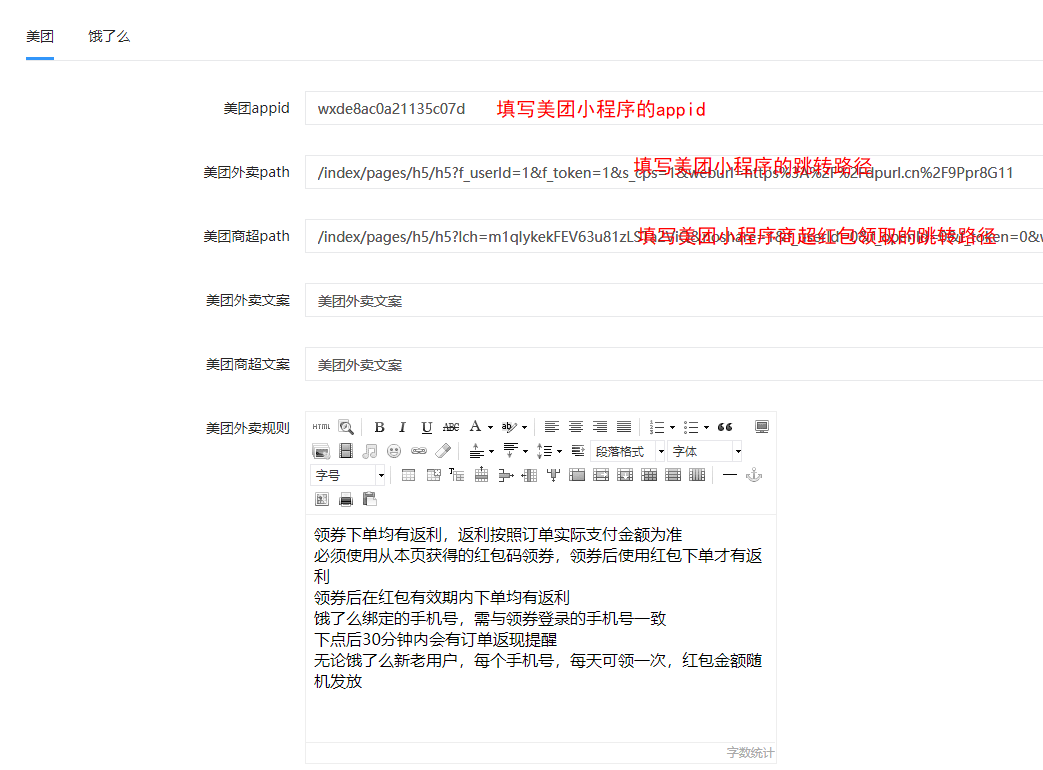Insert a blockquote
Viewport: 1043px width, 770px height.
click(x=725, y=427)
